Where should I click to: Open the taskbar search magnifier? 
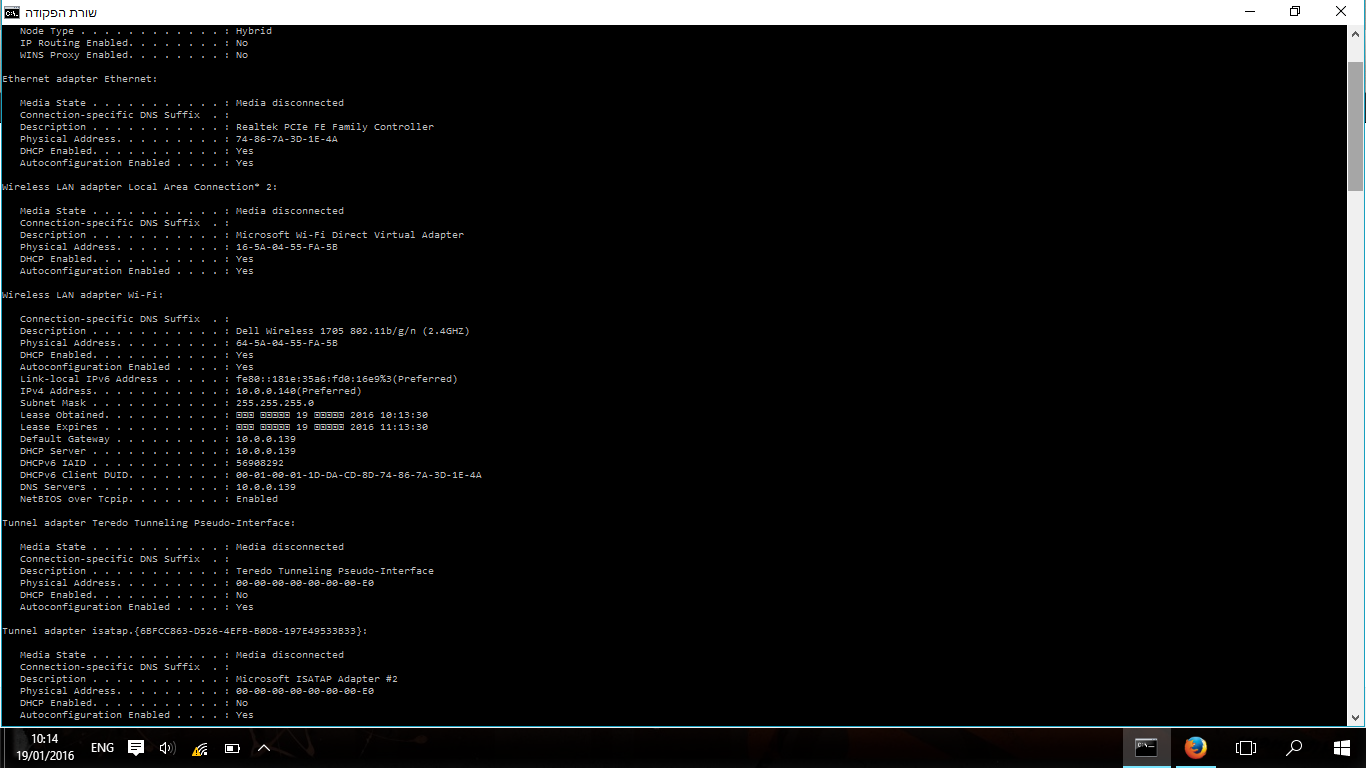1294,747
